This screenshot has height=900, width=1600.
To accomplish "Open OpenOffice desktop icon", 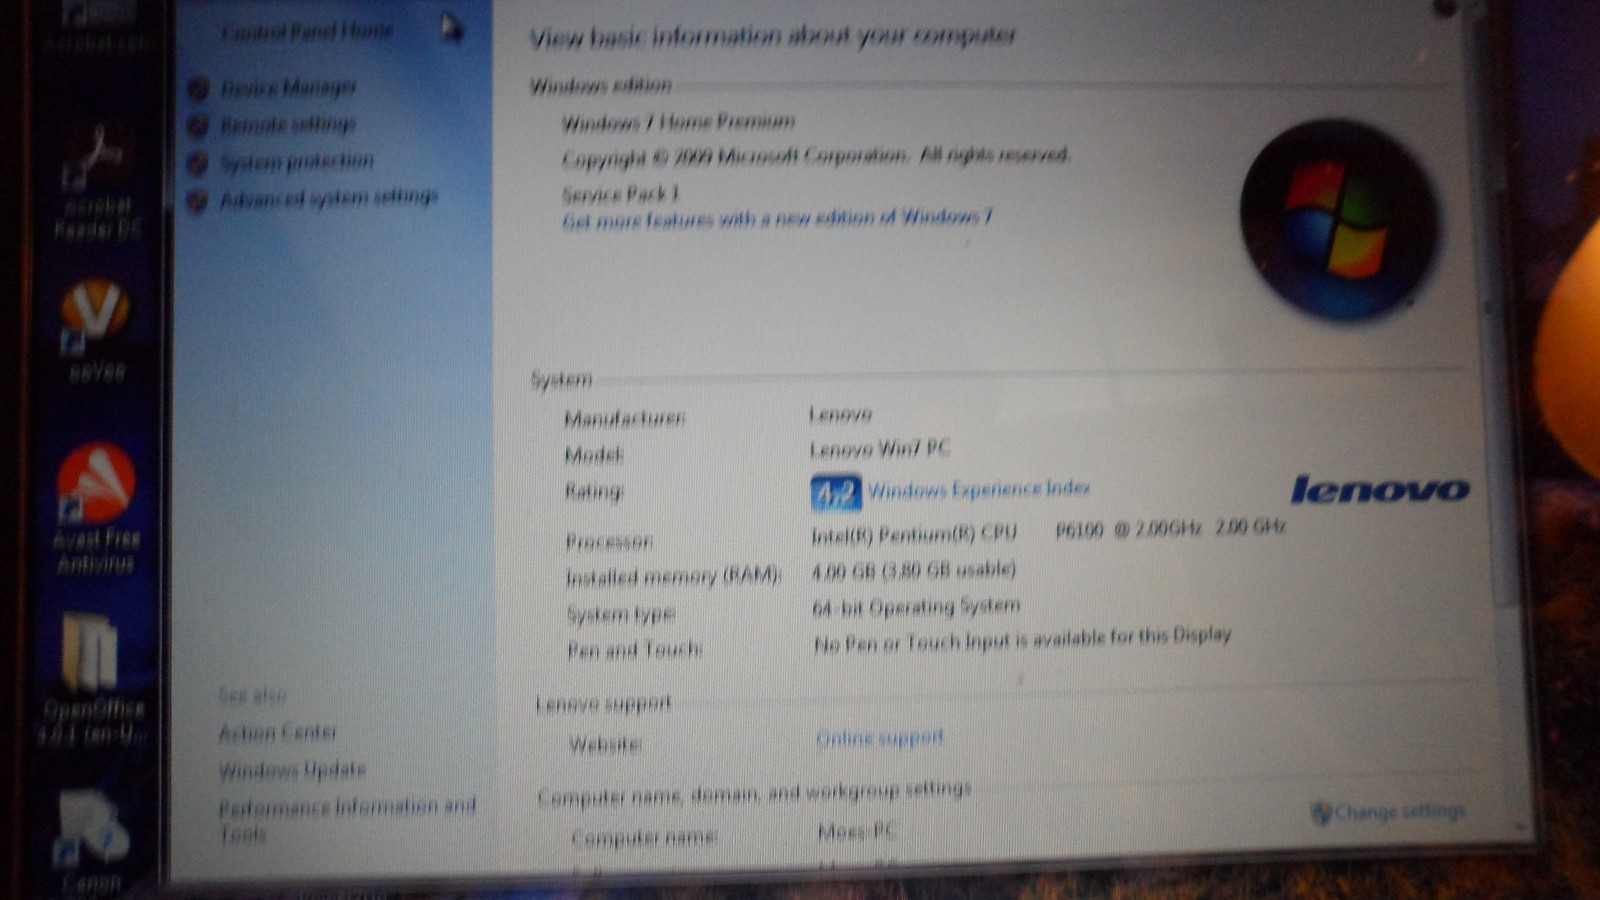I will pyautogui.click(x=94, y=680).
